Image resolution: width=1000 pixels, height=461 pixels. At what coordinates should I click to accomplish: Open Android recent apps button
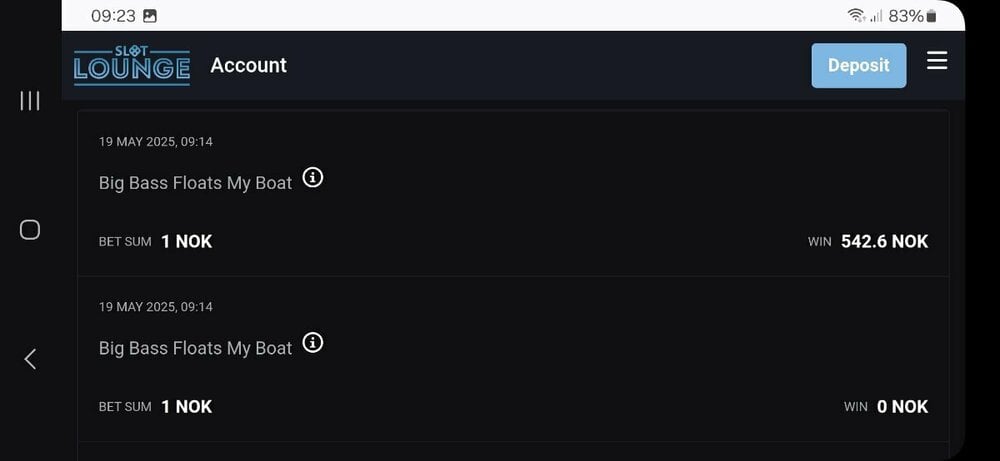(30, 100)
